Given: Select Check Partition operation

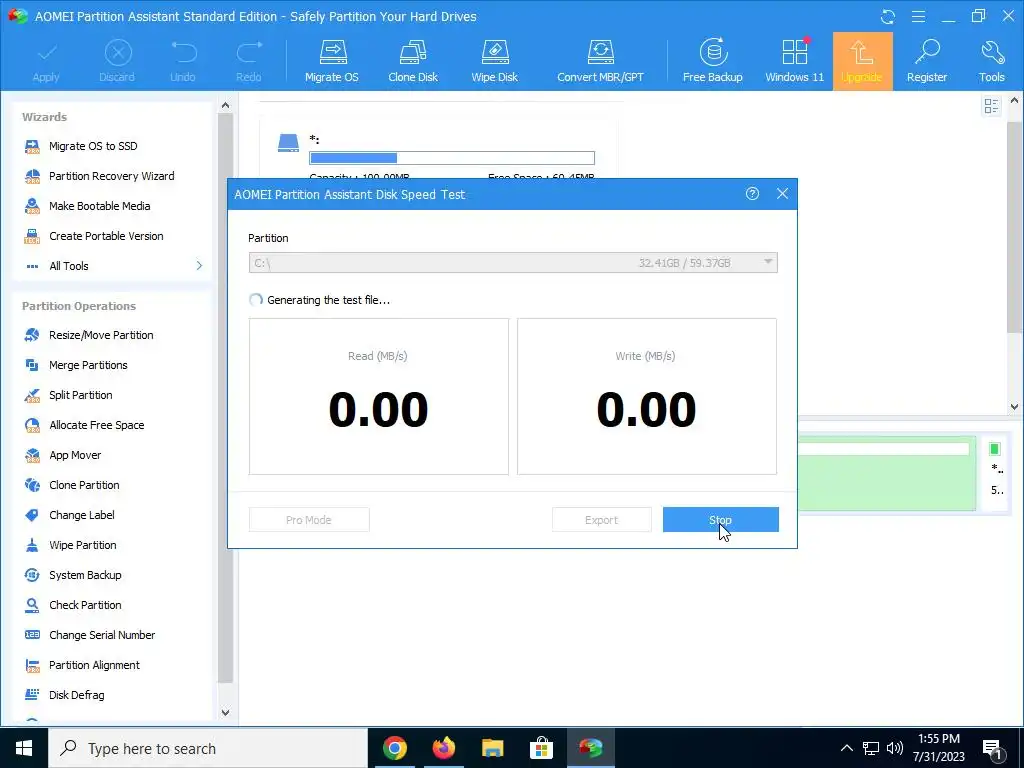Looking at the screenshot, I should tap(85, 605).
